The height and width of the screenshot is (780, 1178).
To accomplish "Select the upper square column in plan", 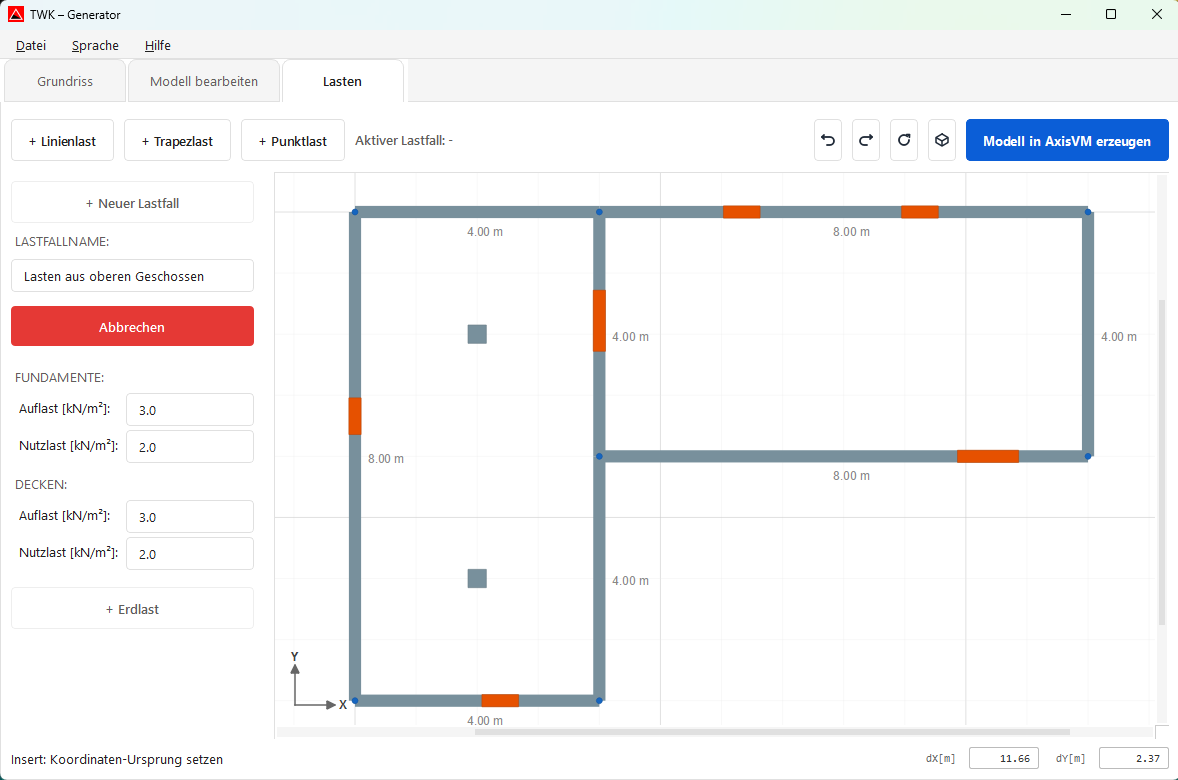I will 477,334.
